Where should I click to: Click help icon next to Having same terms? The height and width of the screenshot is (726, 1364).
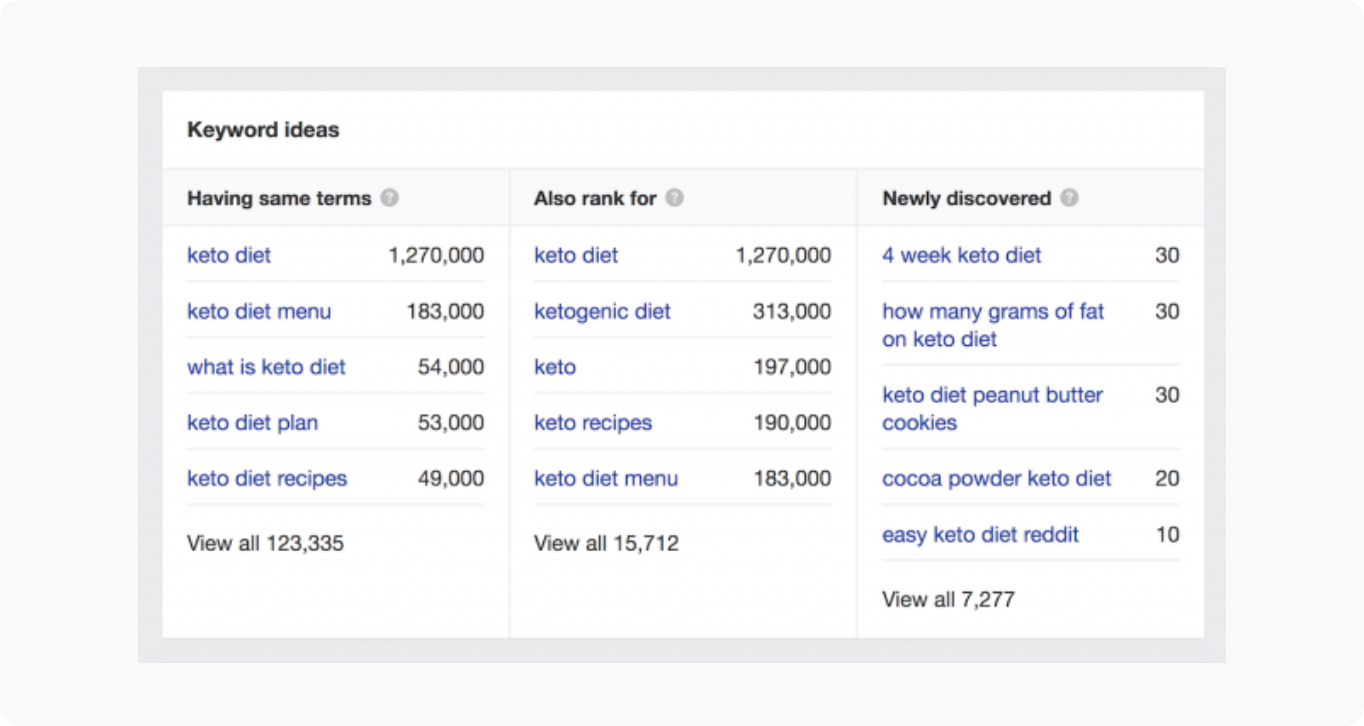[390, 198]
